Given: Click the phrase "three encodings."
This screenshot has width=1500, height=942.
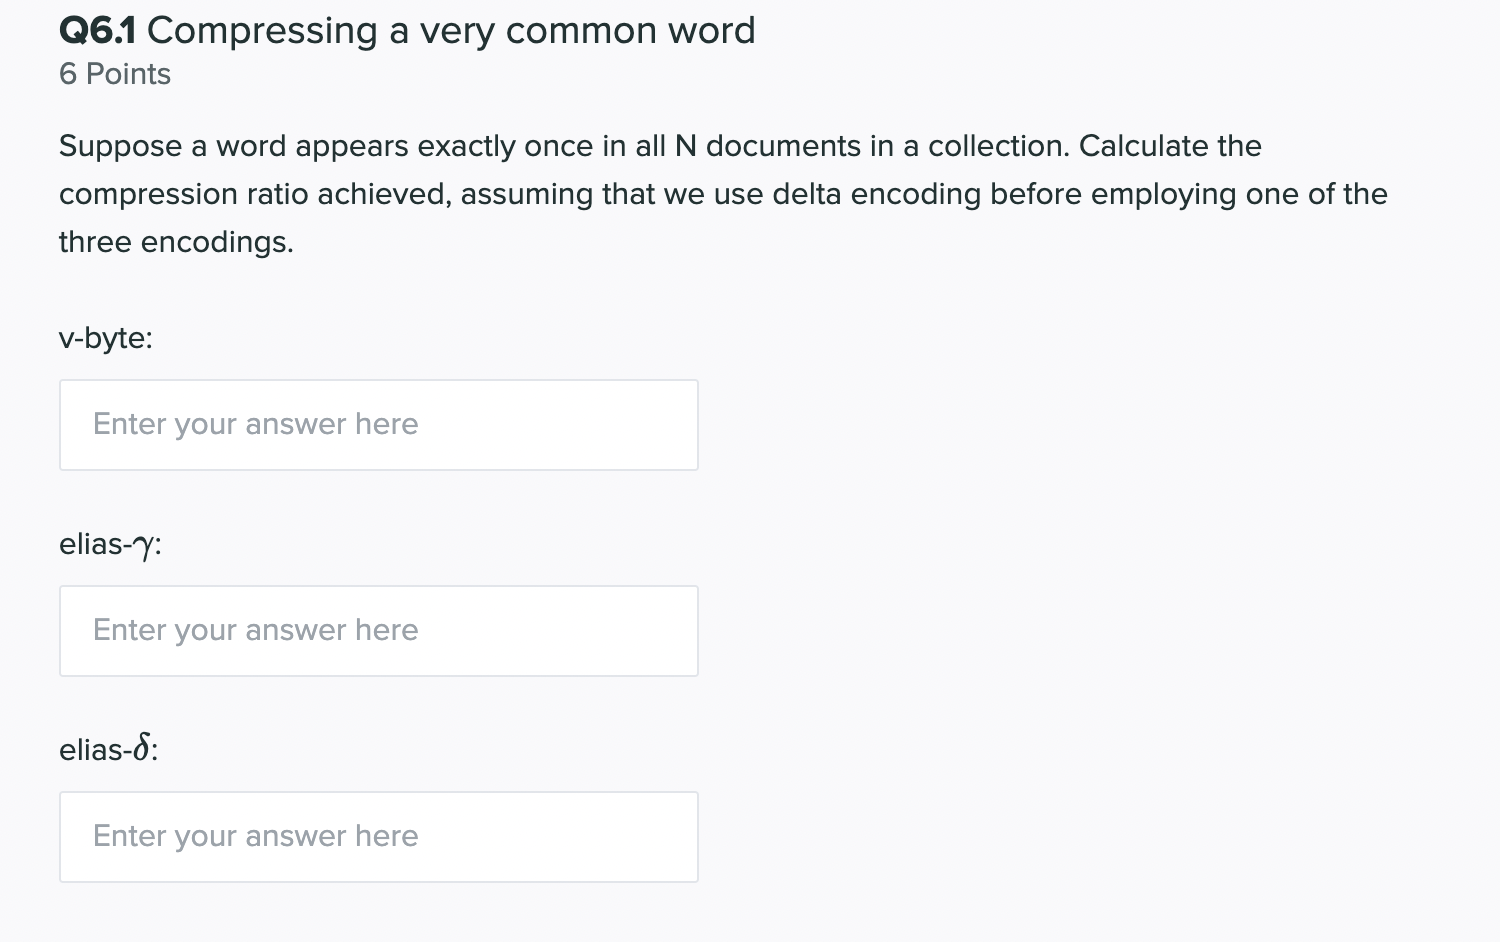Looking at the screenshot, I should (176, 242).
